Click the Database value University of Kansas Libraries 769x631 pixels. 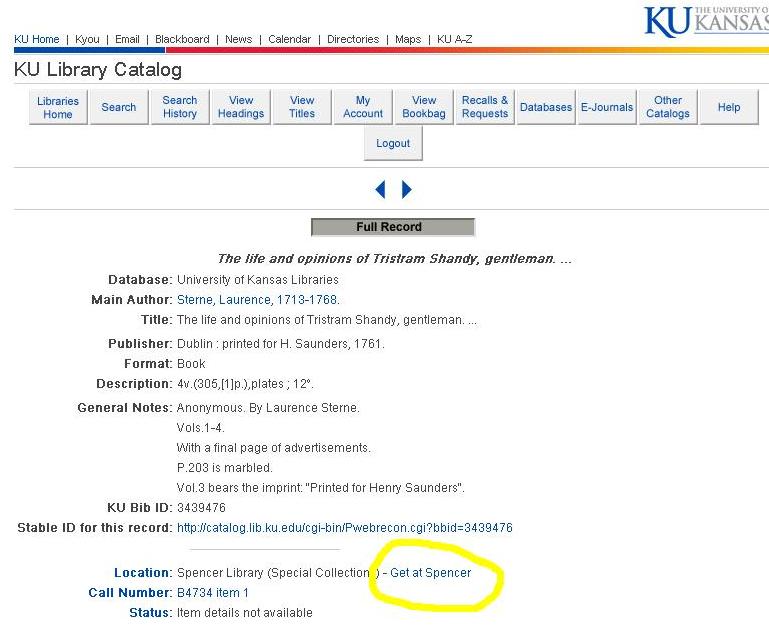click(x=257, y=280)
